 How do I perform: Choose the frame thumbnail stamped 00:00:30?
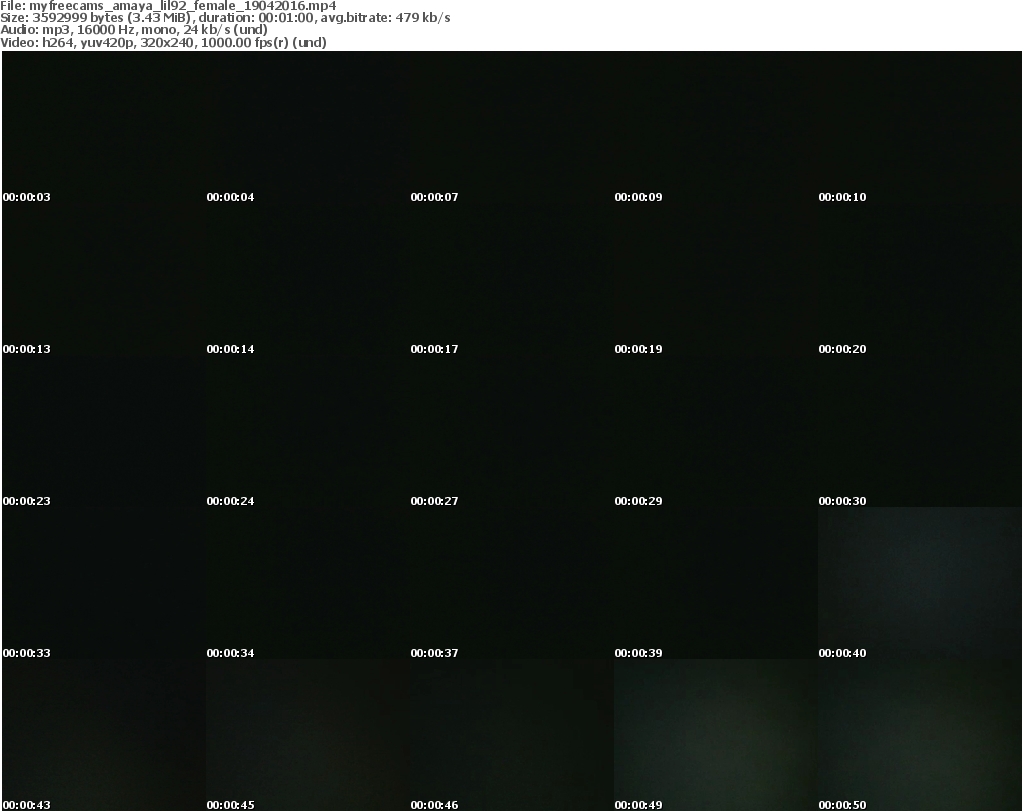pyautogui.click(x=920, y=431)
